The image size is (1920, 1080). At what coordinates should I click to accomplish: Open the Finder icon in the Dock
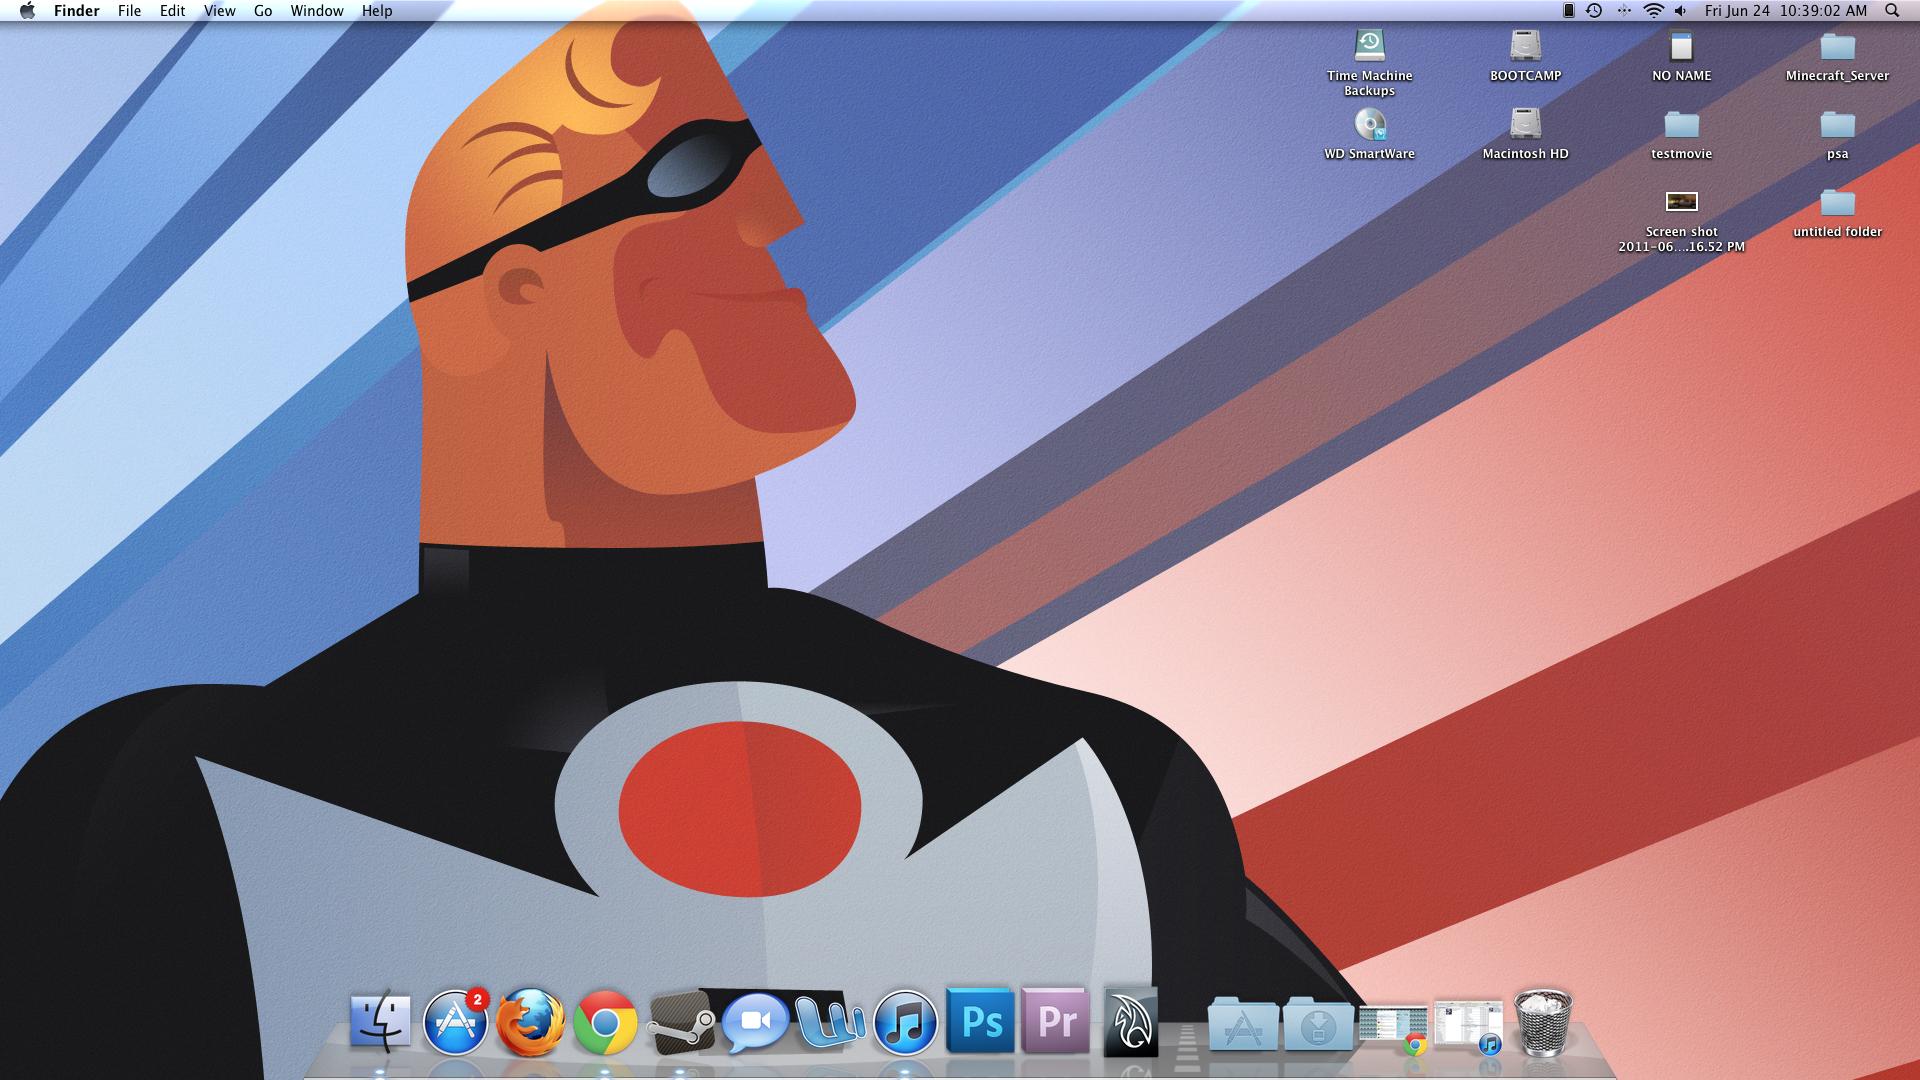(380, 1022)
